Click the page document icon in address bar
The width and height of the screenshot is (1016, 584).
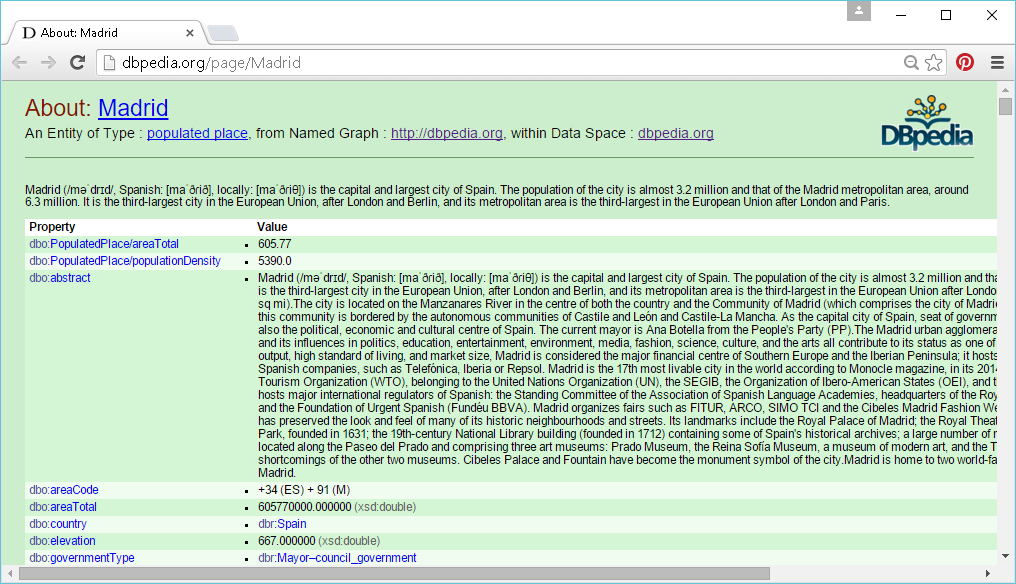coord(110,63)
